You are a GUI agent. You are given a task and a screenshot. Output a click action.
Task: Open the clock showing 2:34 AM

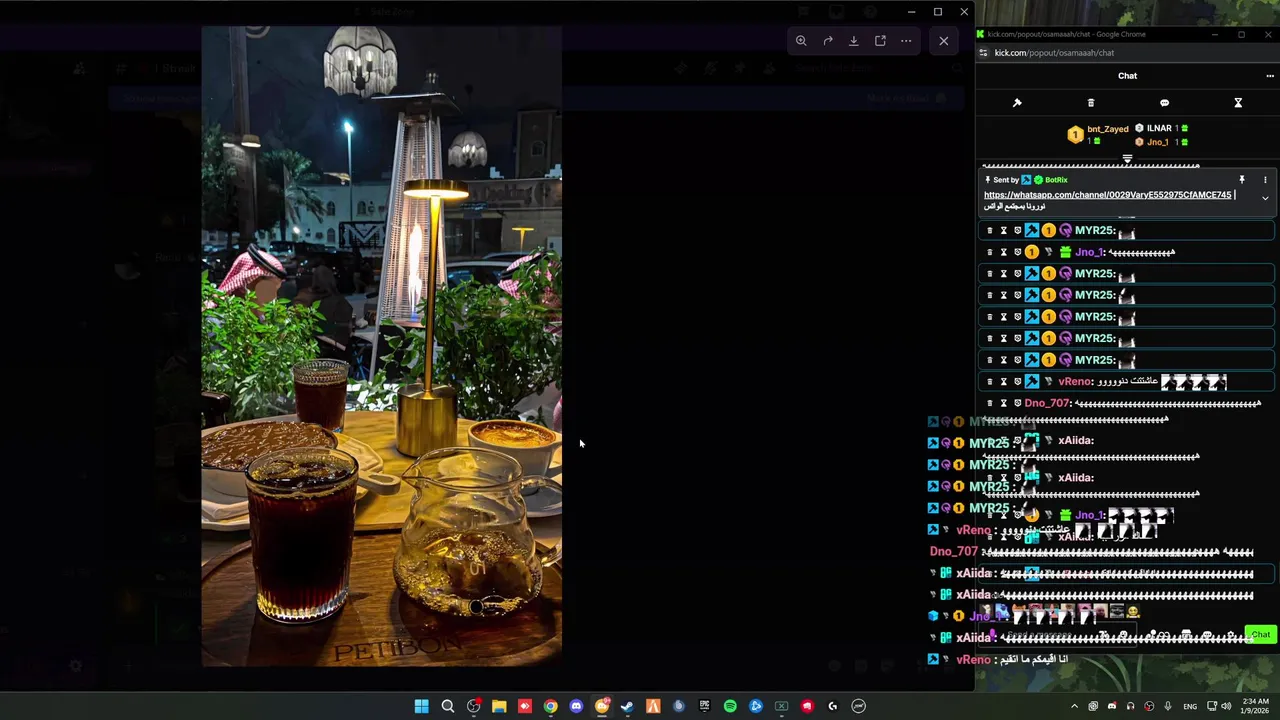point(1255,706)
